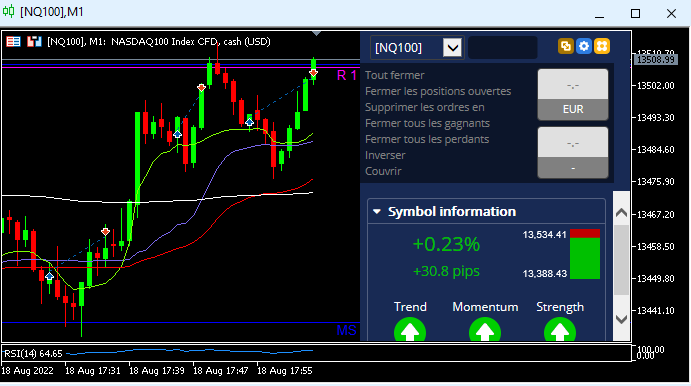Click the EUR currency toggle button
This screenshot has width=691, height=386.
[x=573, y=109]
